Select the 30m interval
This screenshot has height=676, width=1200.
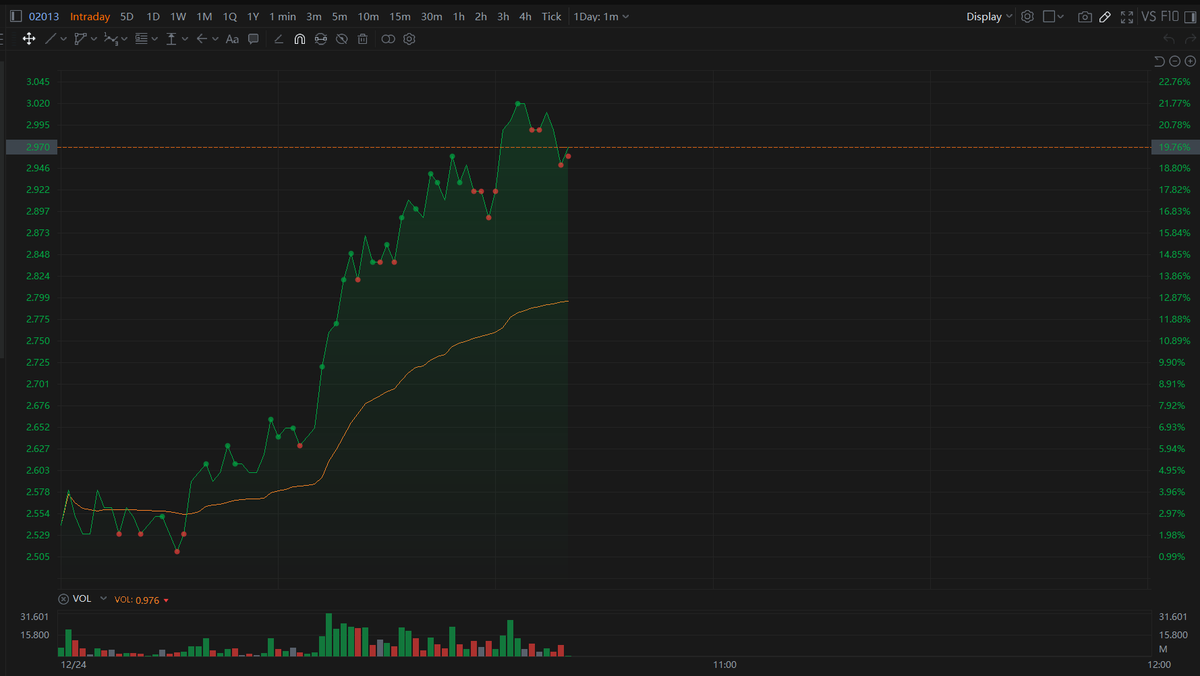point(432,16)
